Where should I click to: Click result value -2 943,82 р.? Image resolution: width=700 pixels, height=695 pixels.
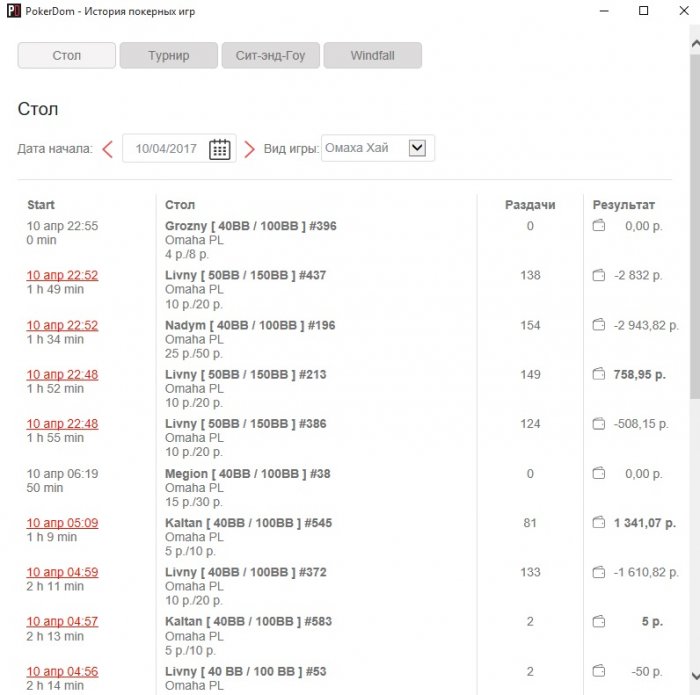[646, 325]
